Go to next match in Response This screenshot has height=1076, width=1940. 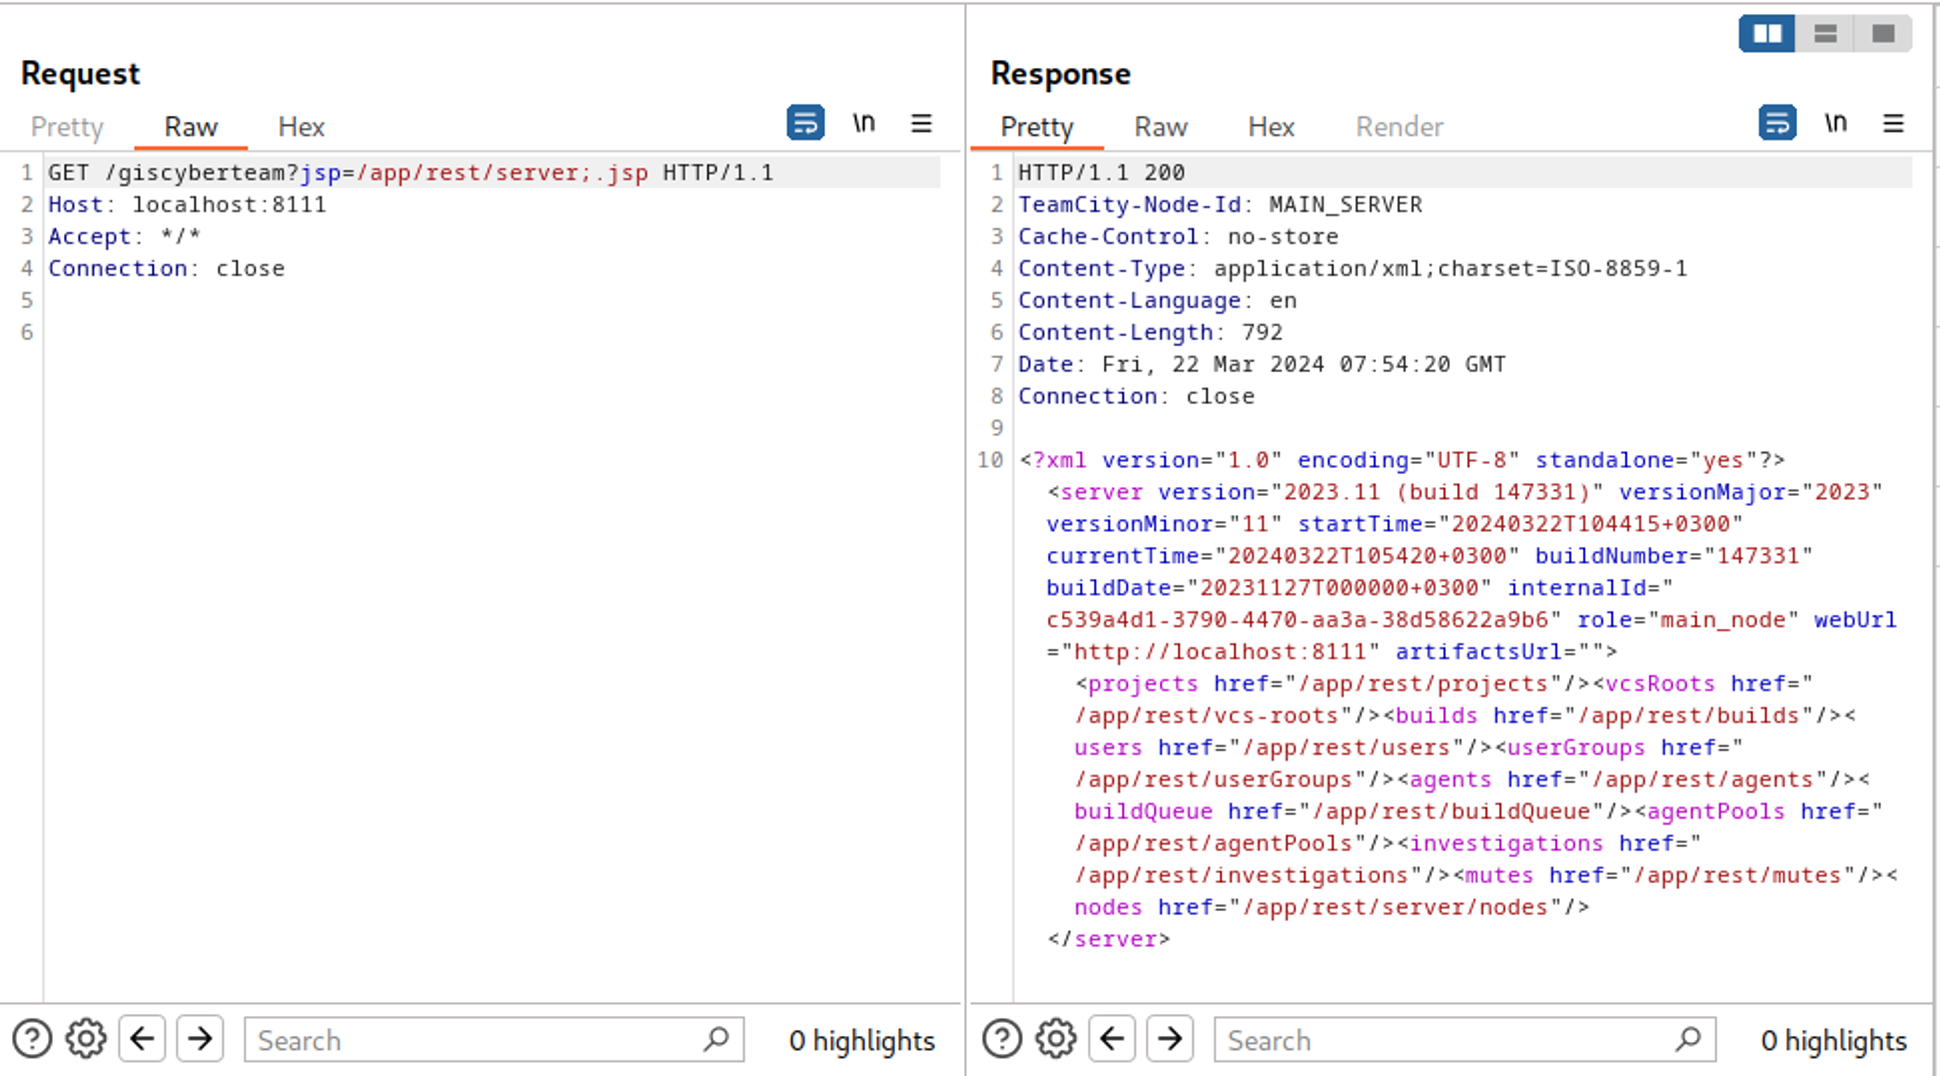click(1170, 1039)
